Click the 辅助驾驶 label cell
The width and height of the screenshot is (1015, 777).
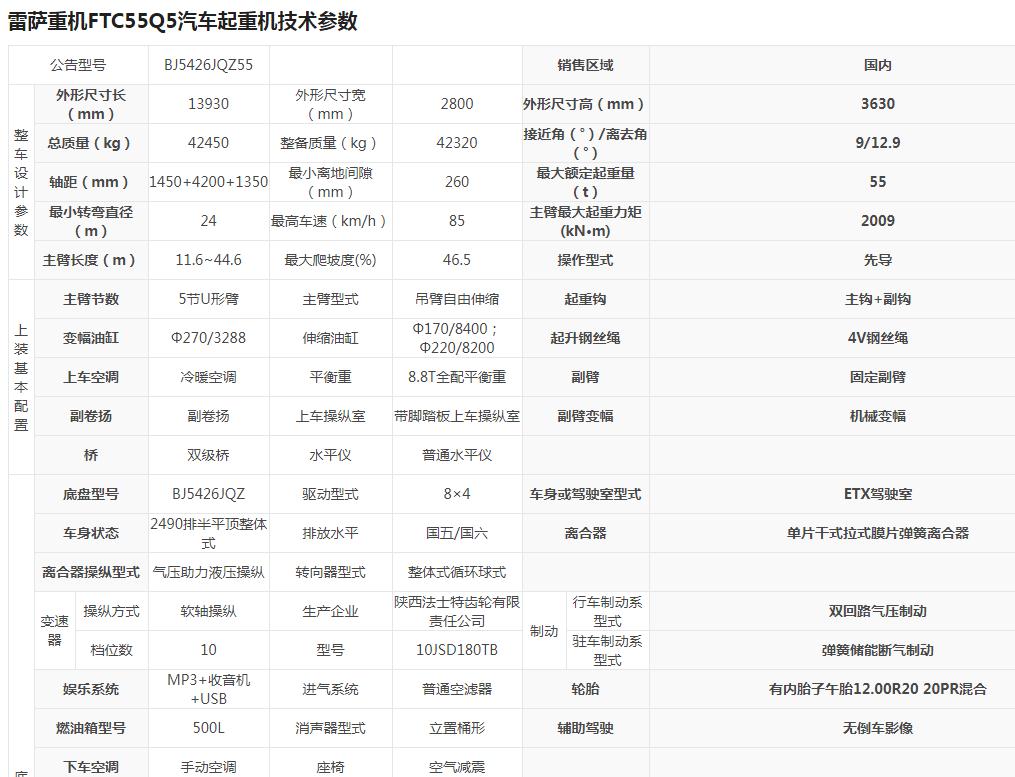point(585,728)
